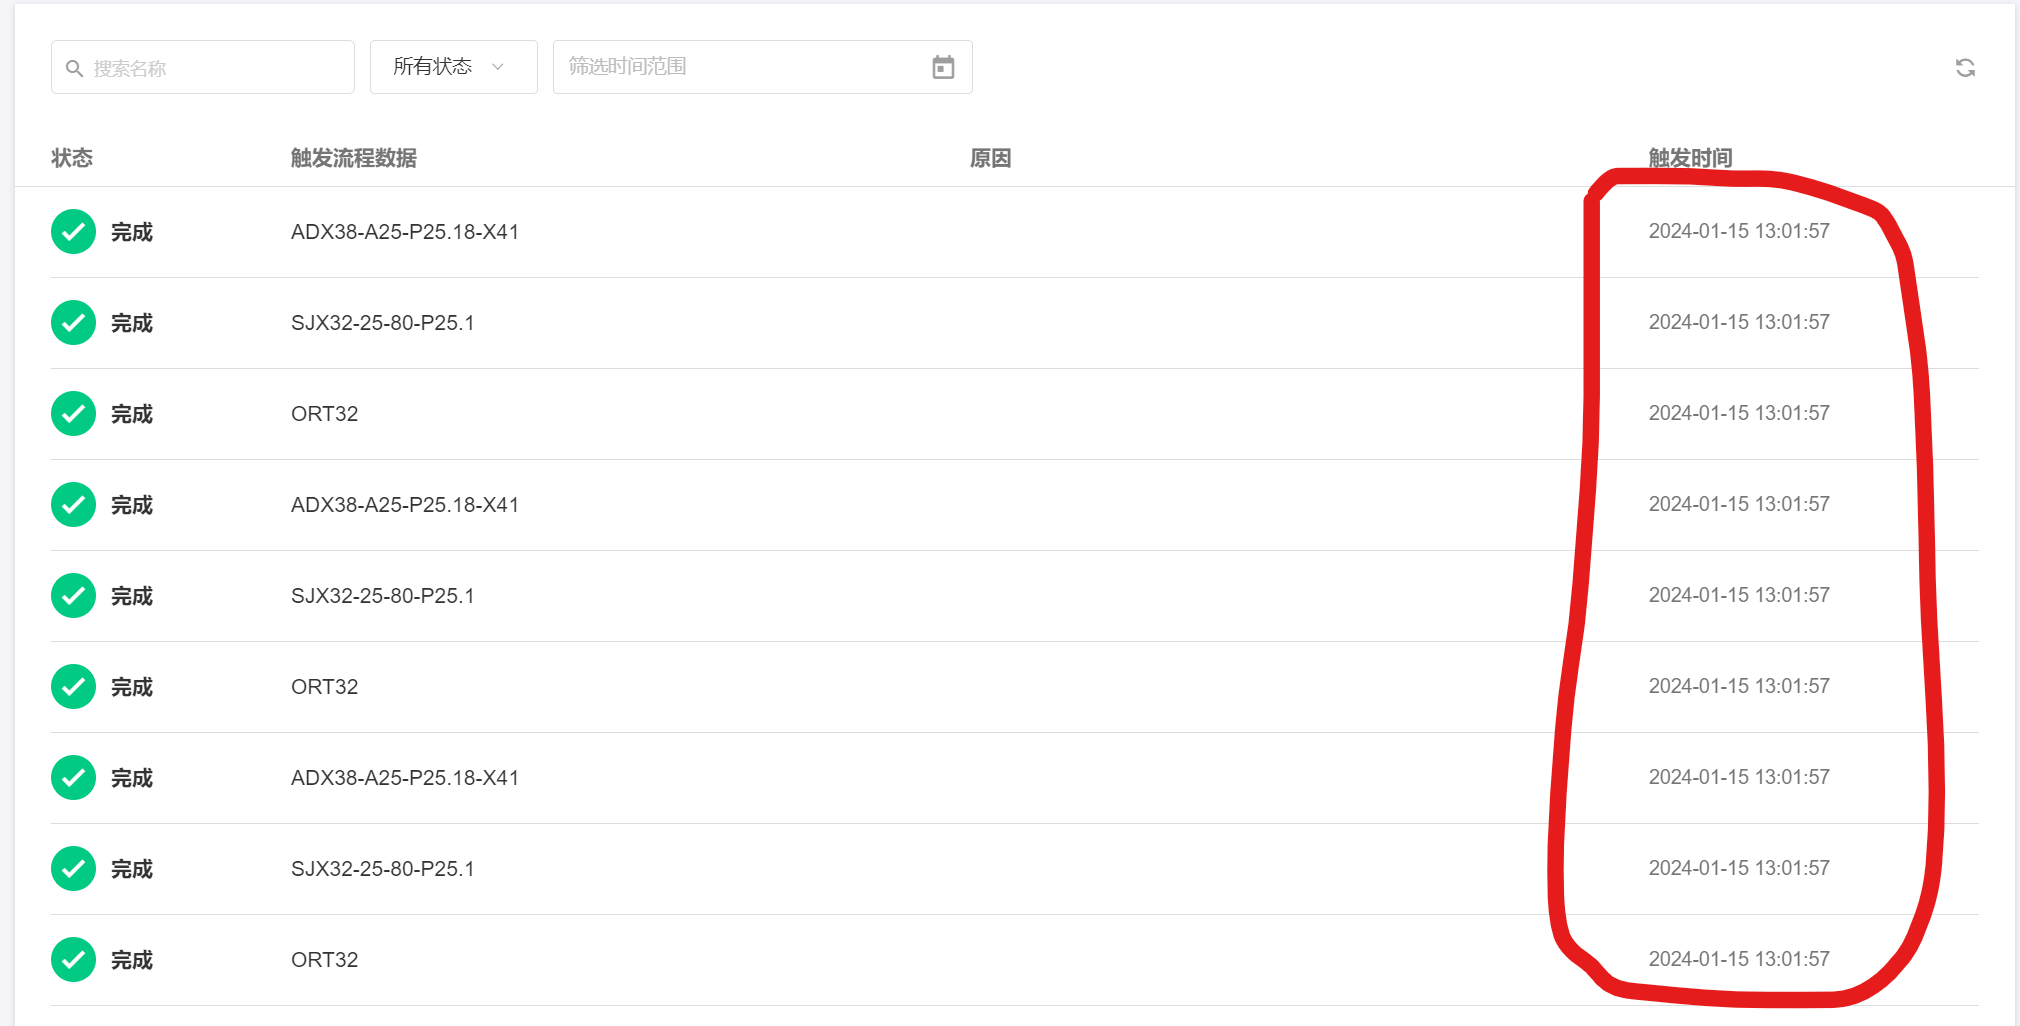Click the 触发时间 column header

coord(1691,158)
